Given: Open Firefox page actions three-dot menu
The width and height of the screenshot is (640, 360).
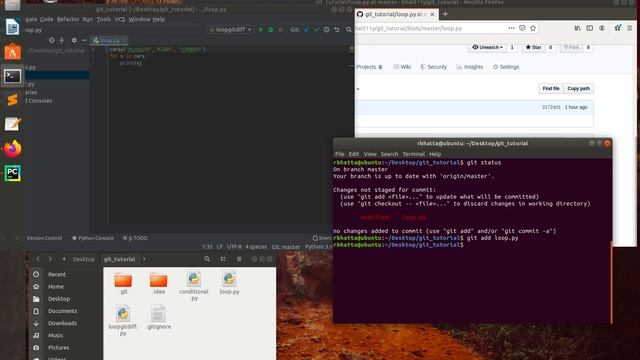Looking at the screenshot, I should click(511, 28).
